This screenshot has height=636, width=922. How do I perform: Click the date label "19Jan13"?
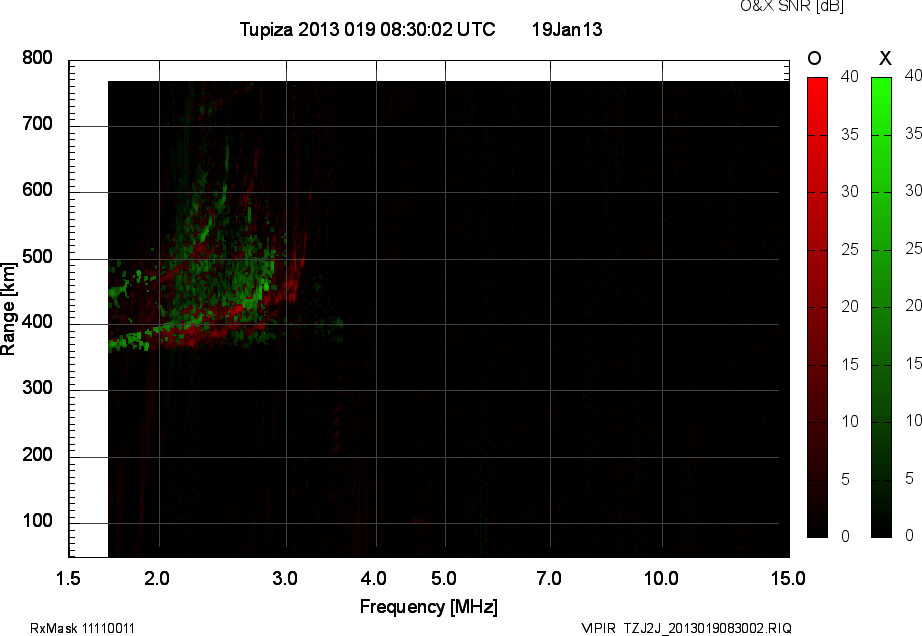pyautogui.click(x=567, y=29)
